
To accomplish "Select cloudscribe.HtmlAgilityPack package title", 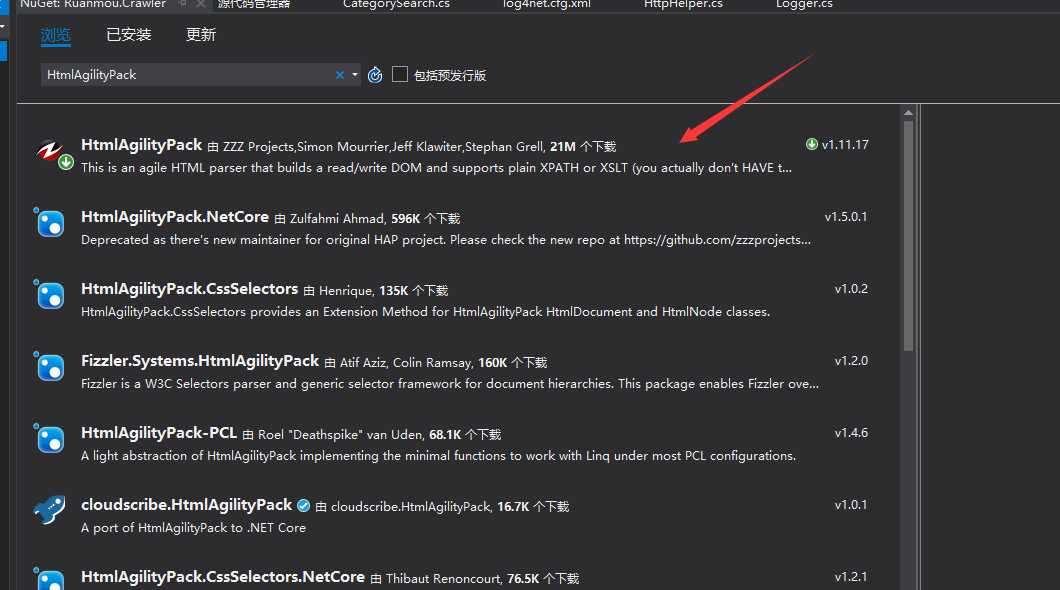I will (x=187, y=505).
